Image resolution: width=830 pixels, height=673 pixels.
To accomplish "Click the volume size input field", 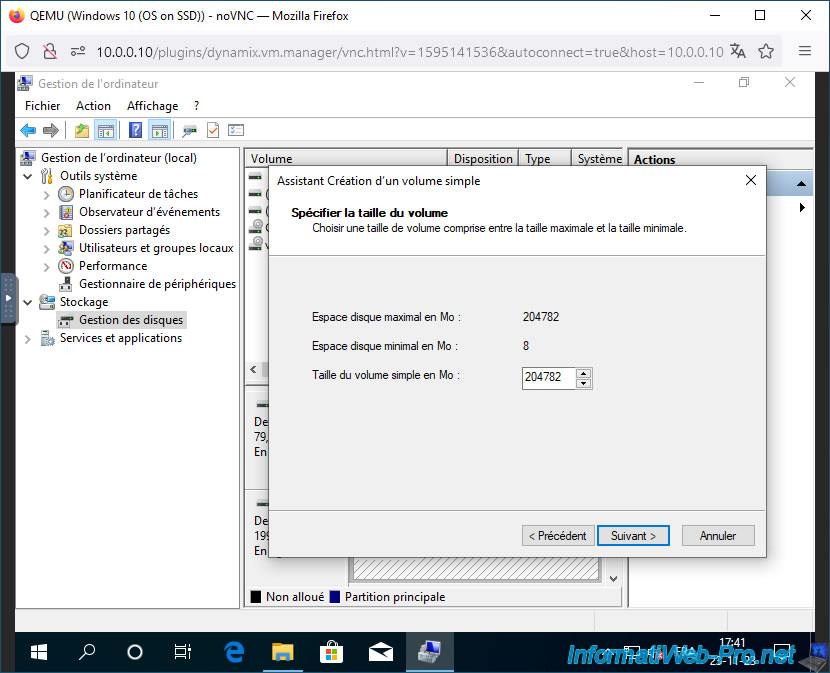I will tap(548, 378).
